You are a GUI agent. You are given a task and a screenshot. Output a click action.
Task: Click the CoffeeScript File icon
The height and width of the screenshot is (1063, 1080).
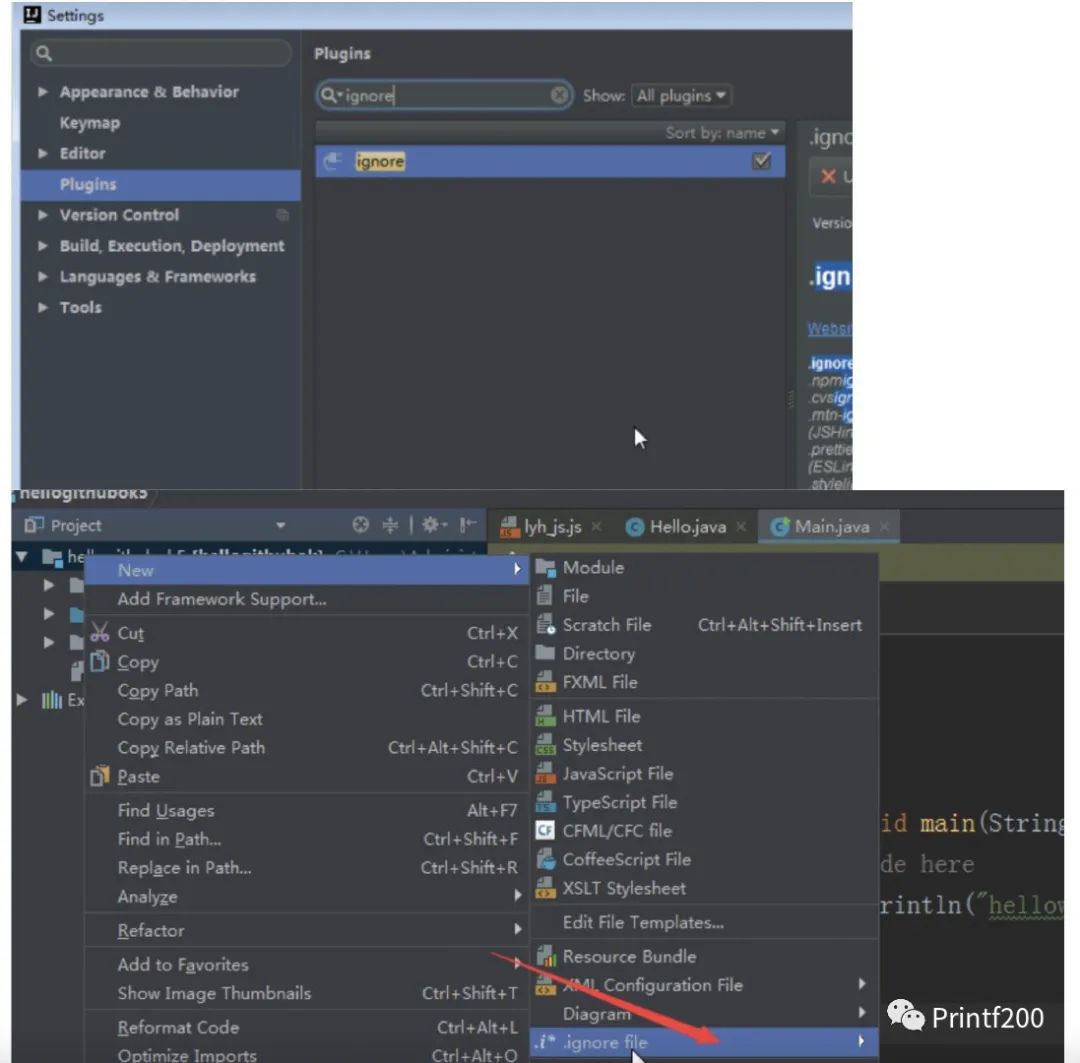(546, 860)
